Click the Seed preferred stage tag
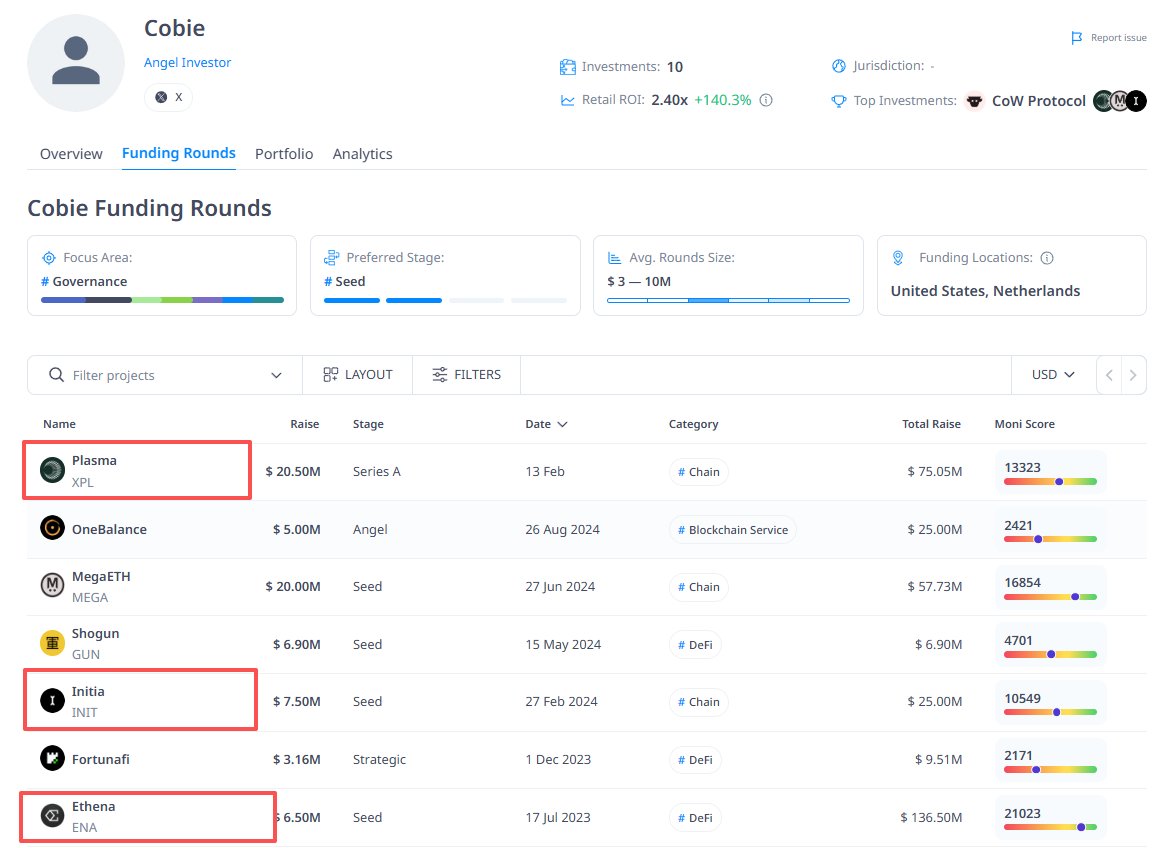 click(x=345, y=281)
